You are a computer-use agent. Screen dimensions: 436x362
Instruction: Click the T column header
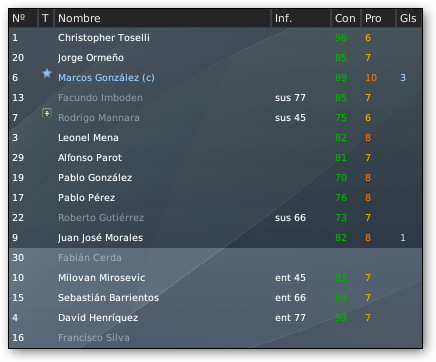click(46, 18)
